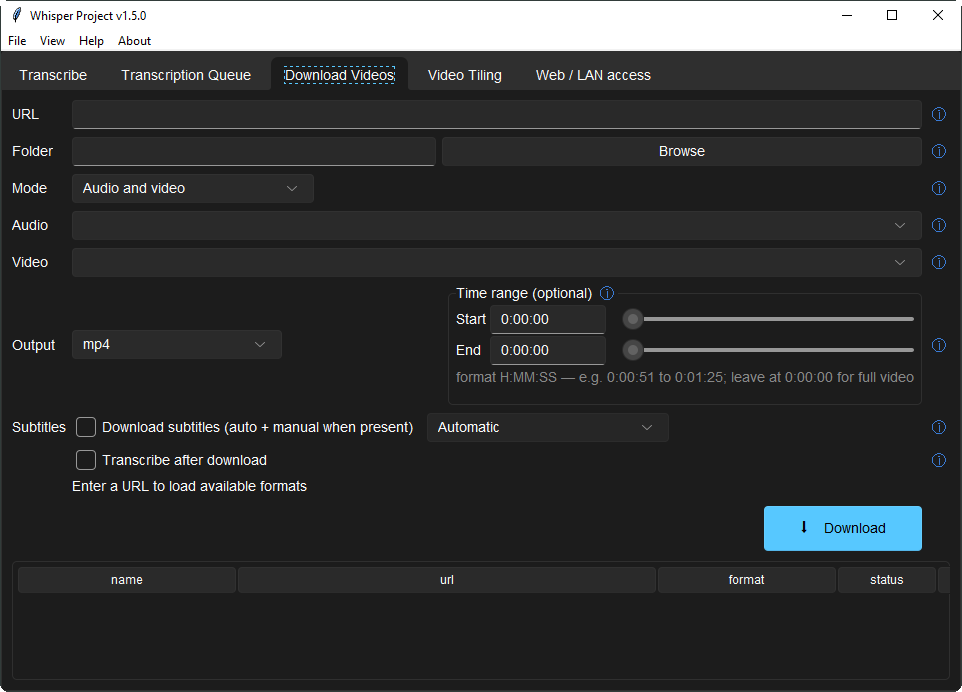Click the info icon on the Audio row
The image size is (962, 692).
click(x=939, y=225)
